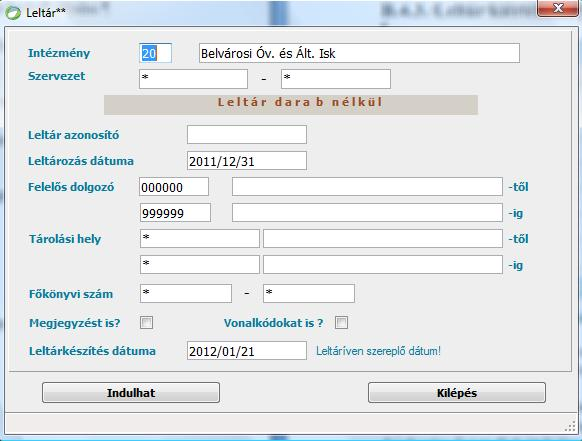Click the institution name field Belvárosi Óv. és Ált. Isk
The width and height of the screenshot is (582, 441).
pyautogui.click(x=359, y=53)
